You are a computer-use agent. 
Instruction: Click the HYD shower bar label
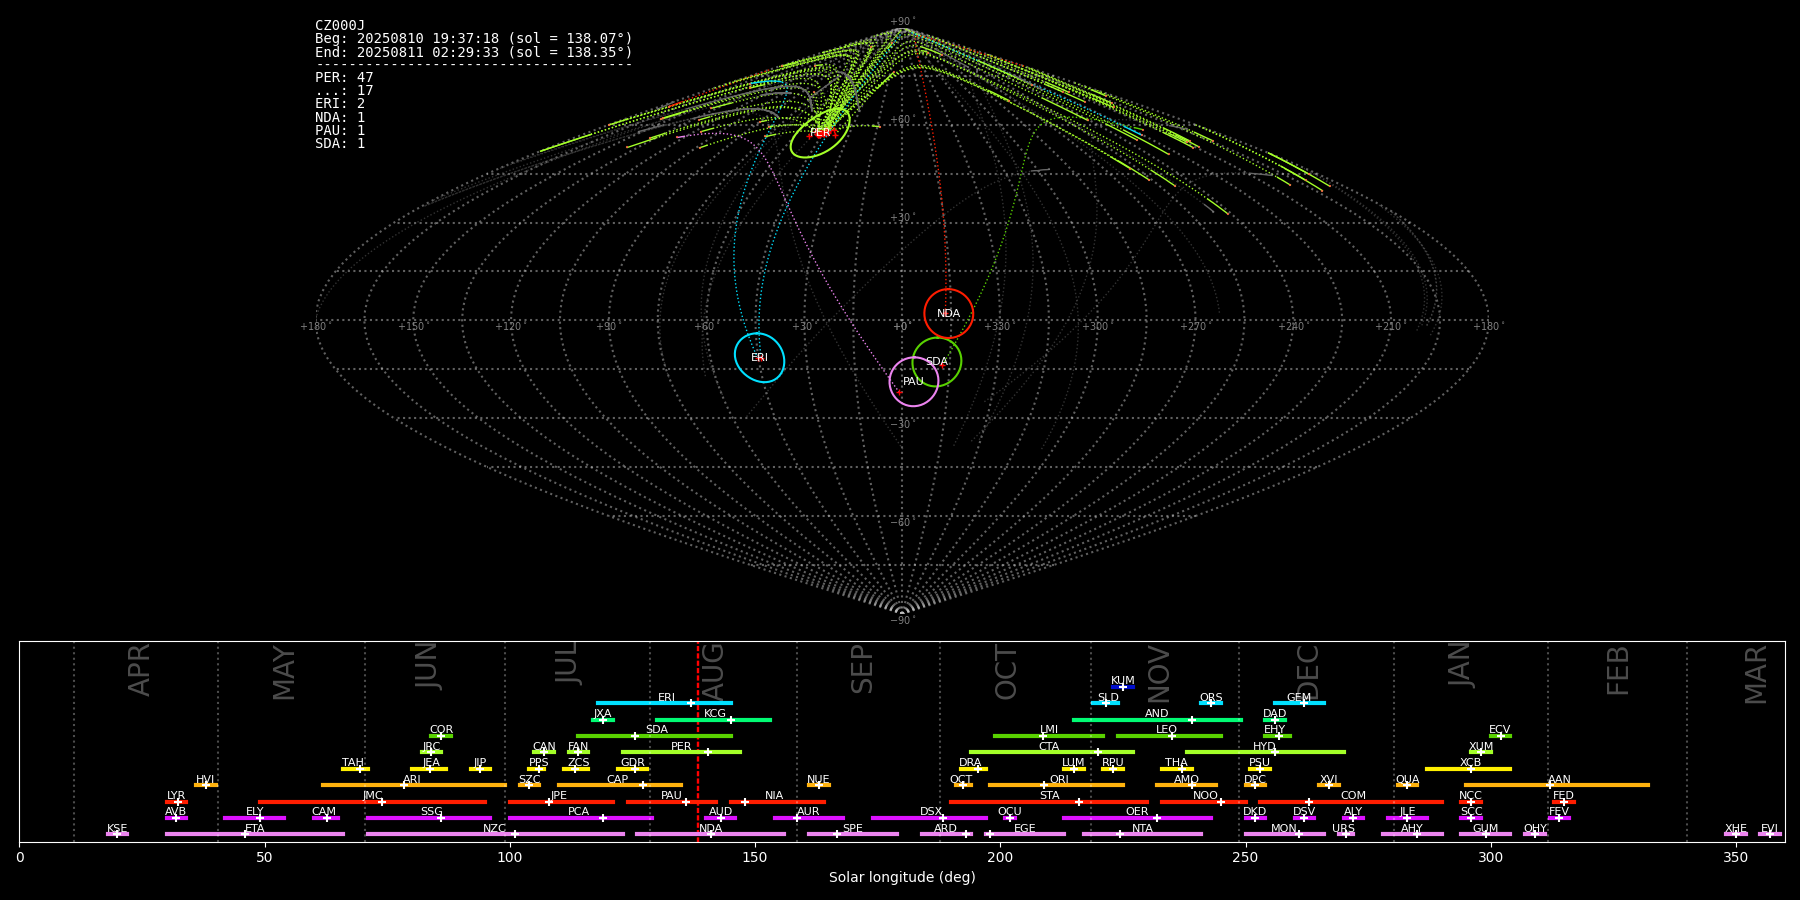1265,747
